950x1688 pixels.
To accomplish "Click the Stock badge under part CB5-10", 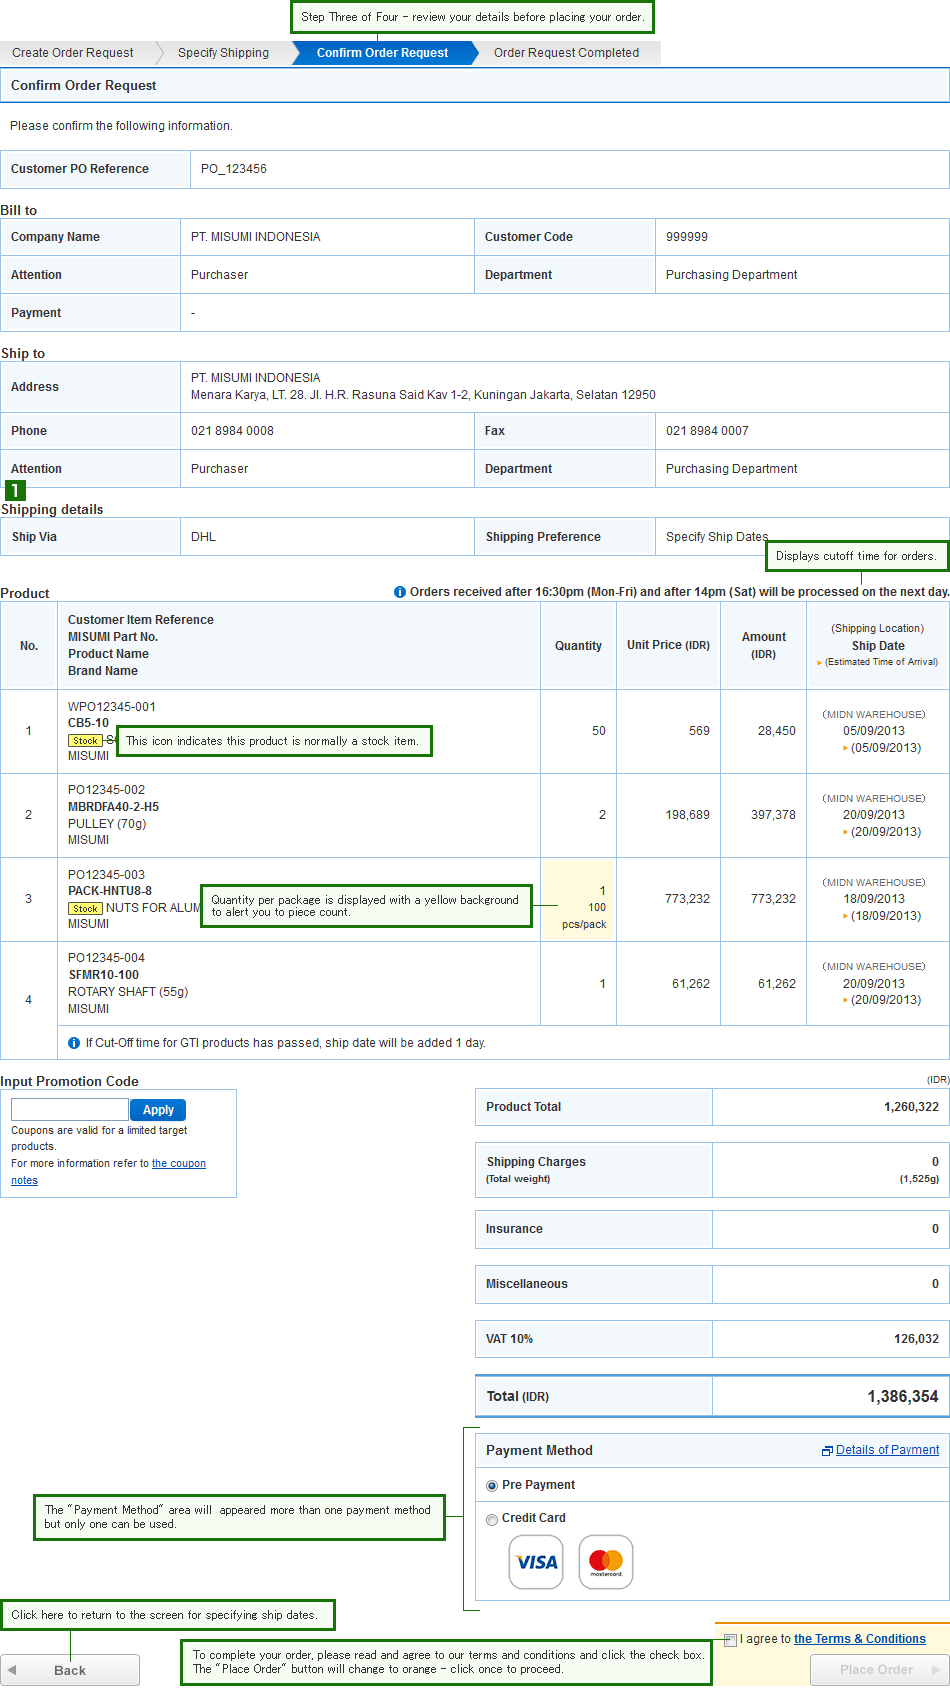I will click(85, 741).
